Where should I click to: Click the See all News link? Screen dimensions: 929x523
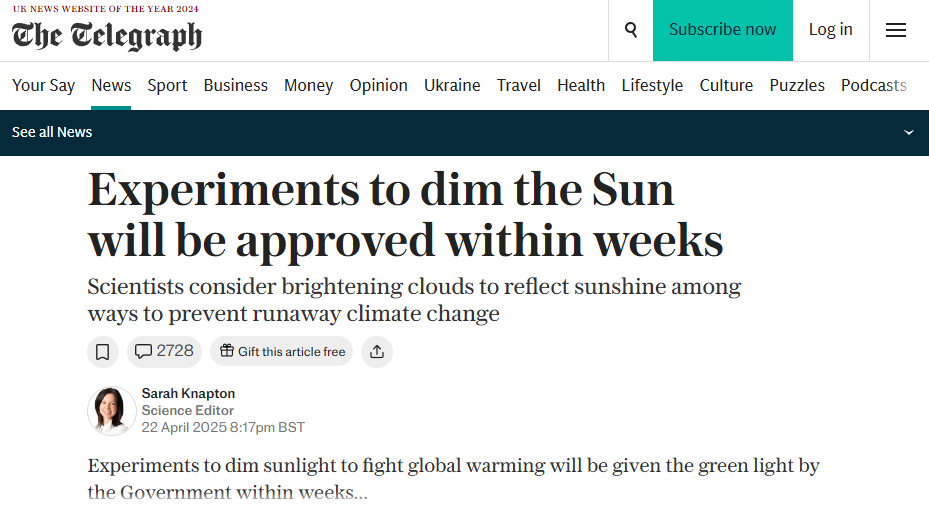click(x=52, y=132)
